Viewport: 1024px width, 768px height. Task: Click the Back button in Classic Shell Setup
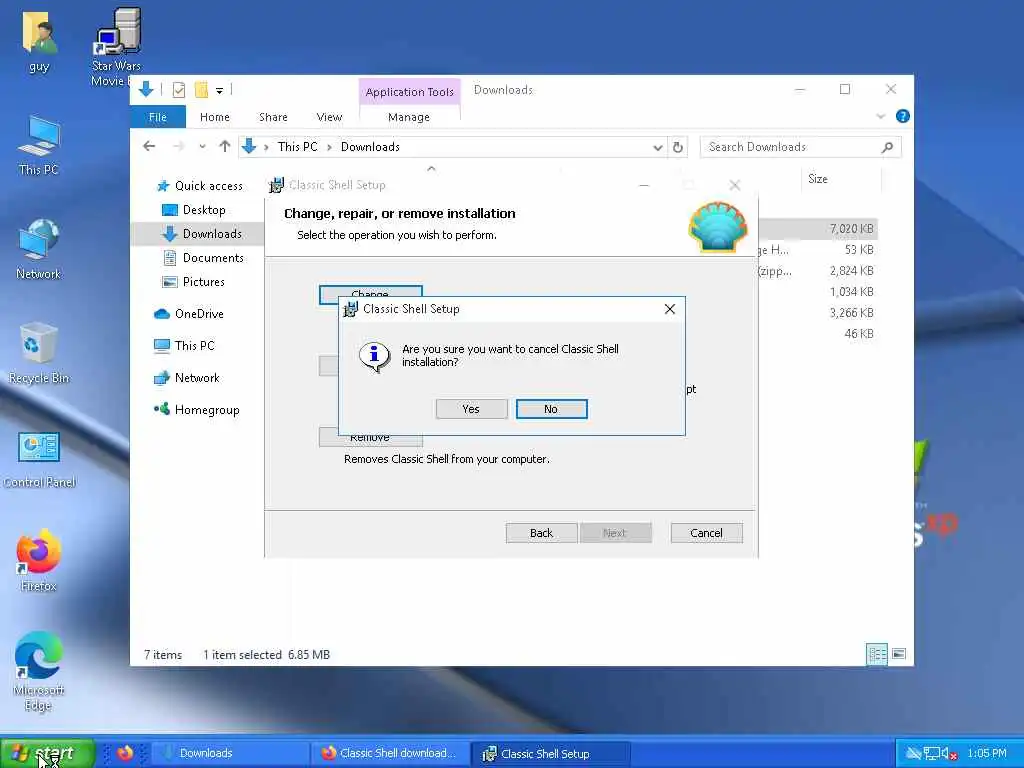(x=541, y=533)
